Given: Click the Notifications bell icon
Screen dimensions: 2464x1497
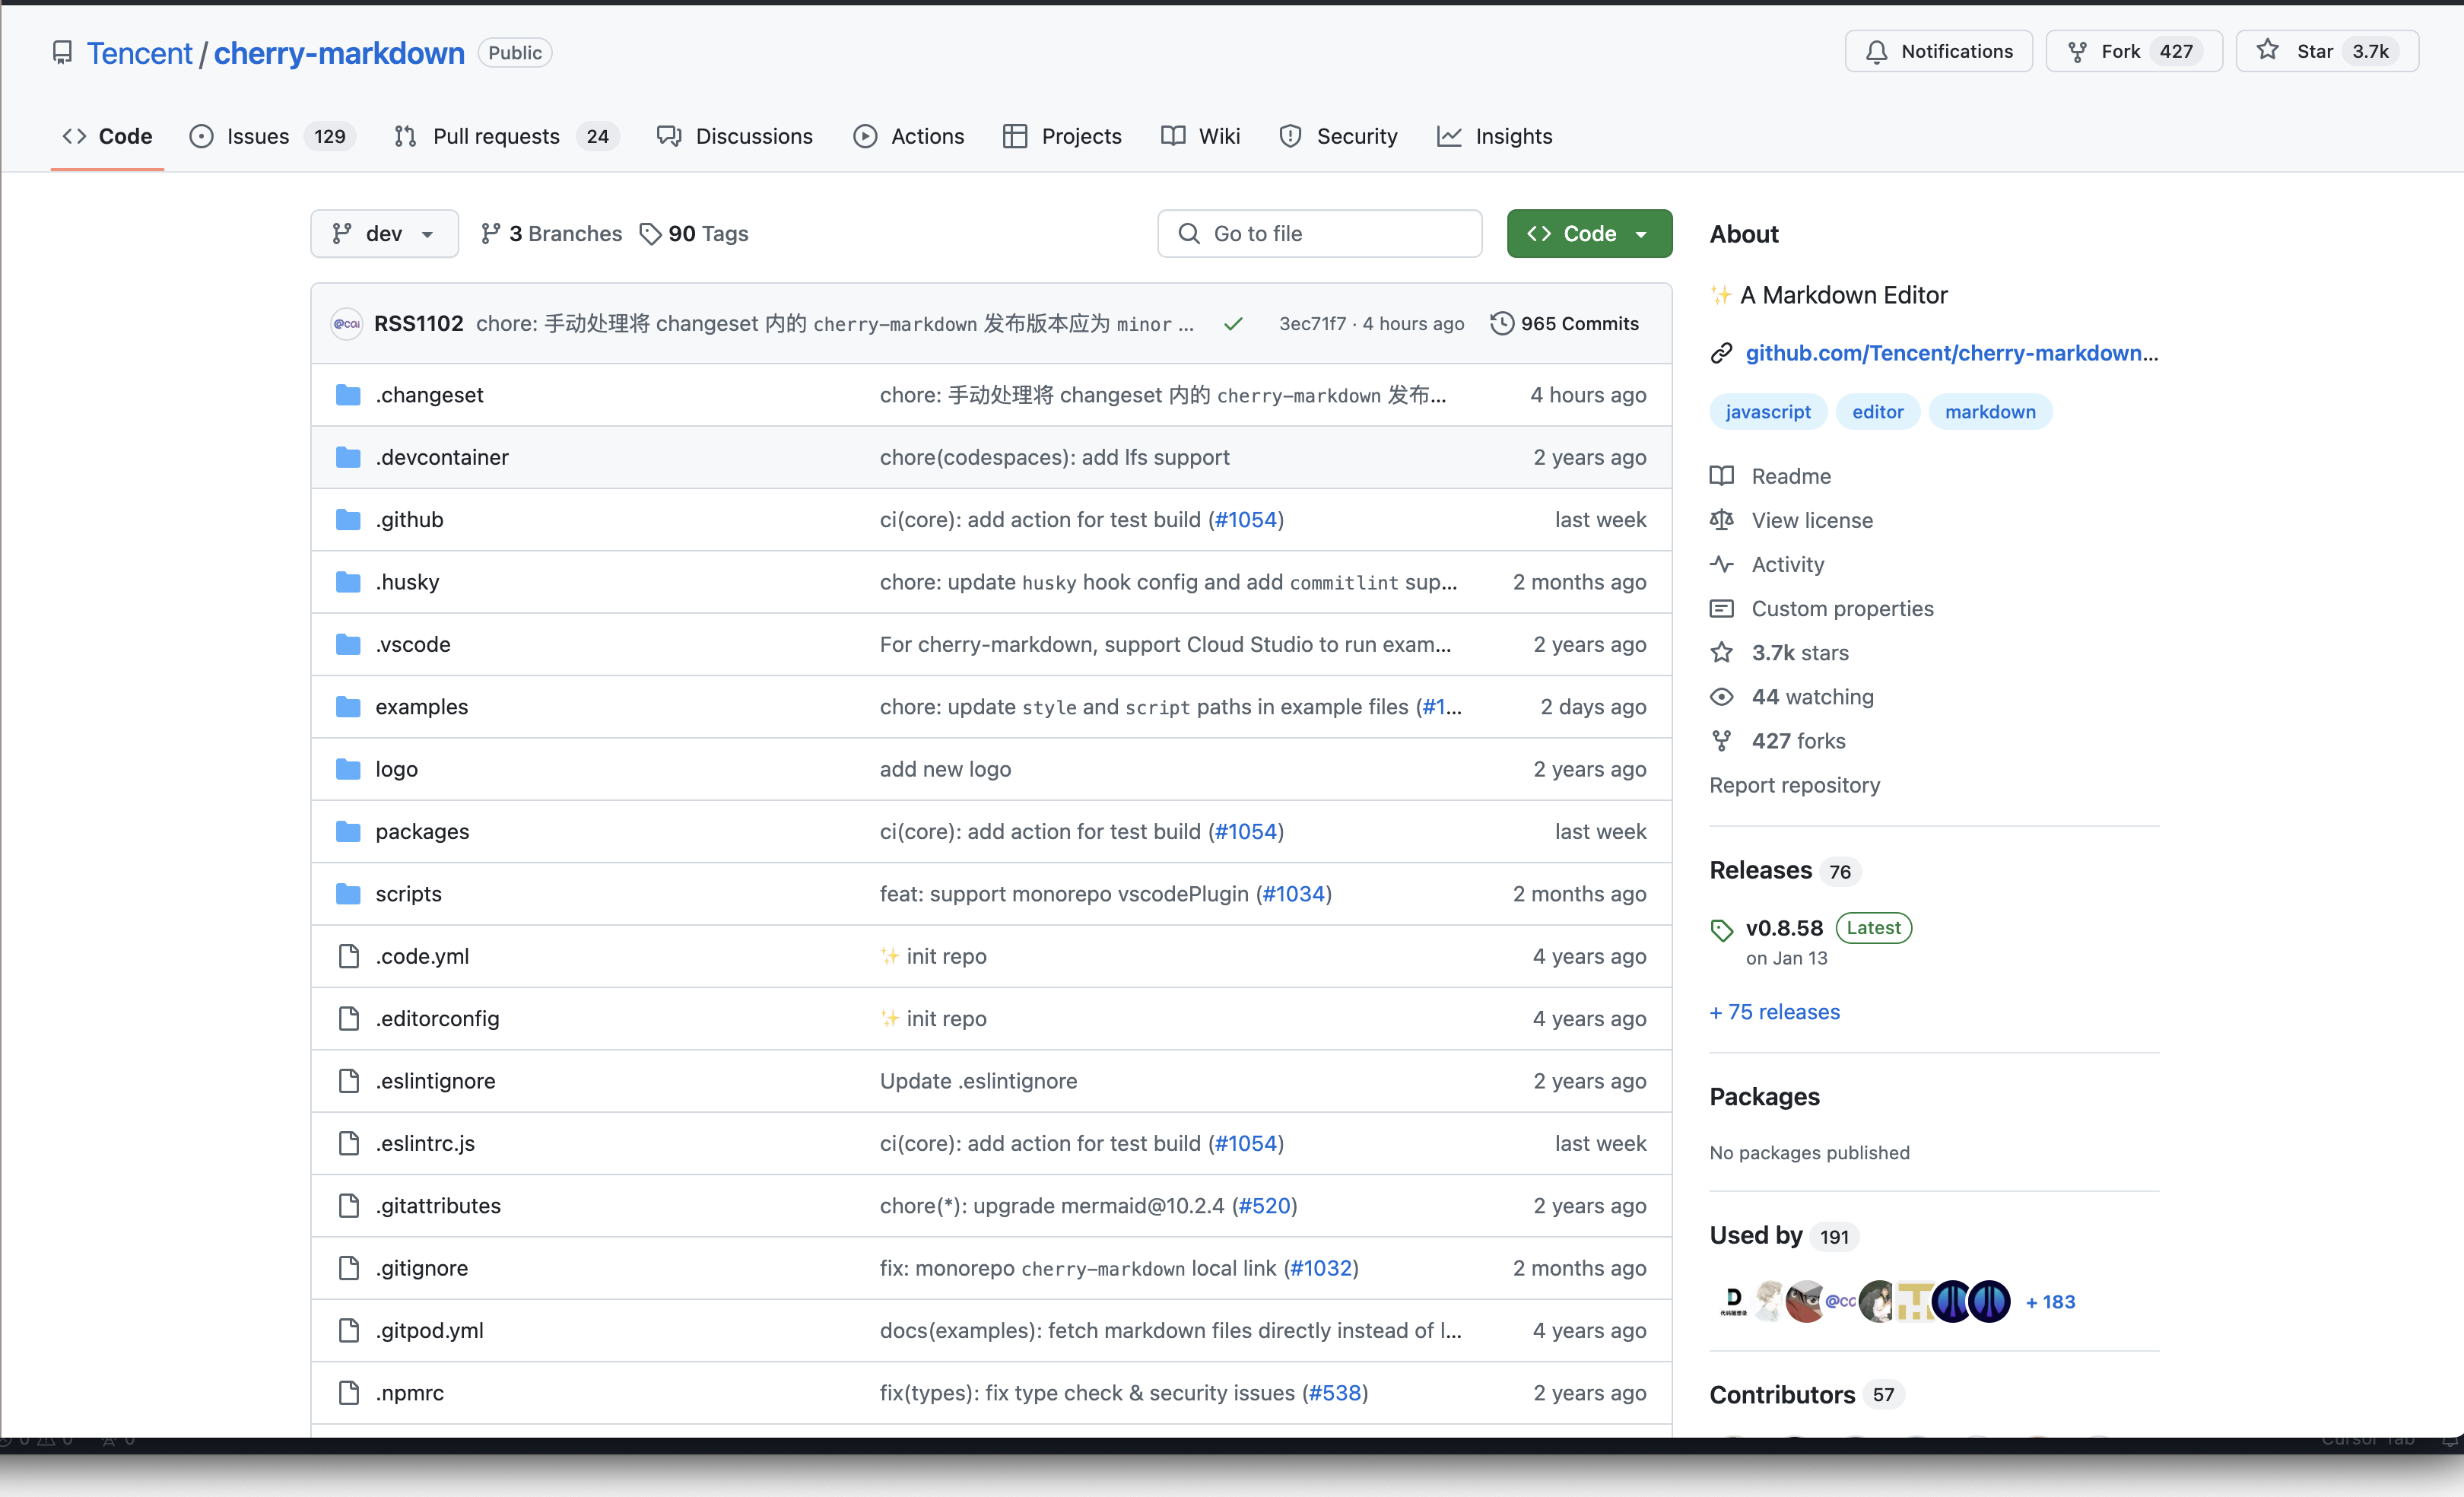Looking at the screenshot, I should (1876, 52).
